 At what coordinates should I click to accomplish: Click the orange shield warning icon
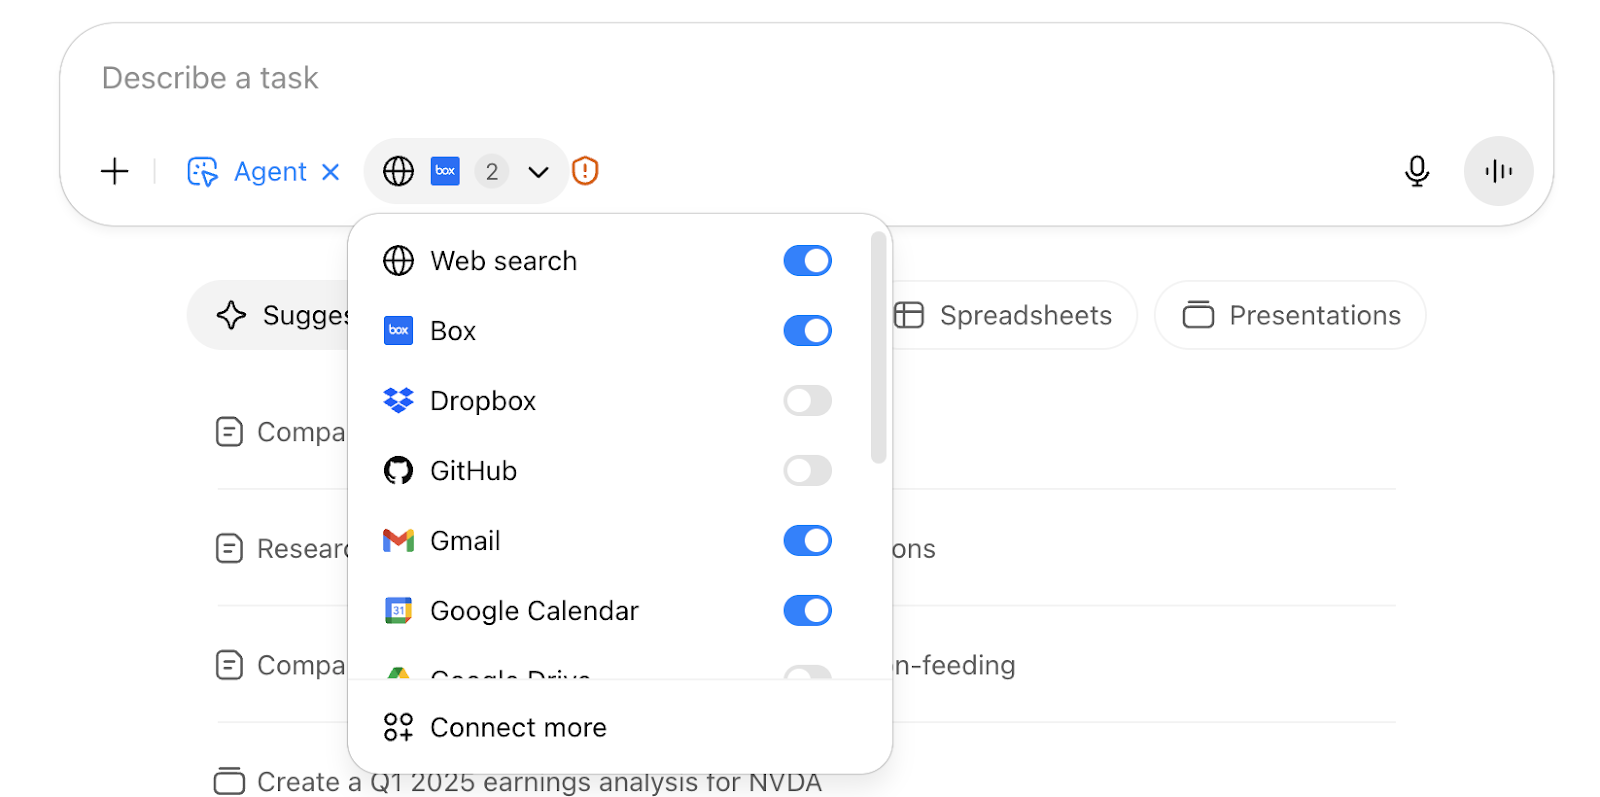click(x=585, y=171)
